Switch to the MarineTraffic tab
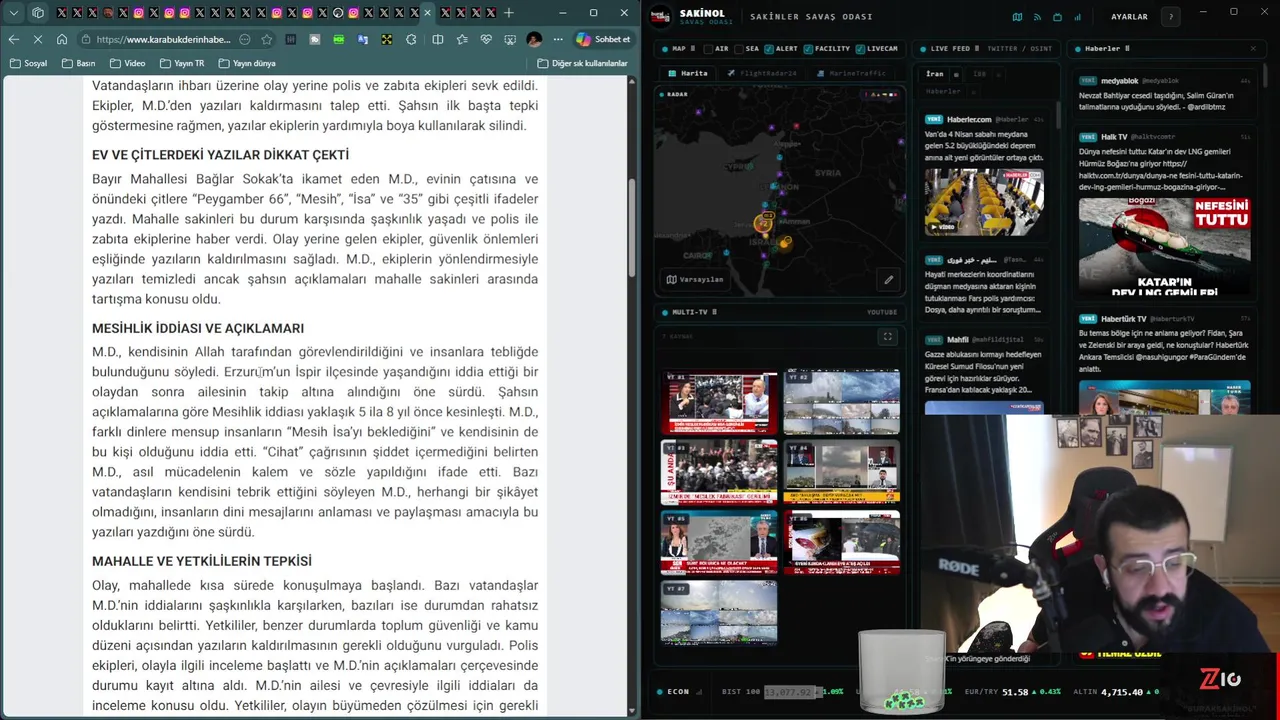Viewport: 1280px width, 720px height. click(x=851, y=73)
